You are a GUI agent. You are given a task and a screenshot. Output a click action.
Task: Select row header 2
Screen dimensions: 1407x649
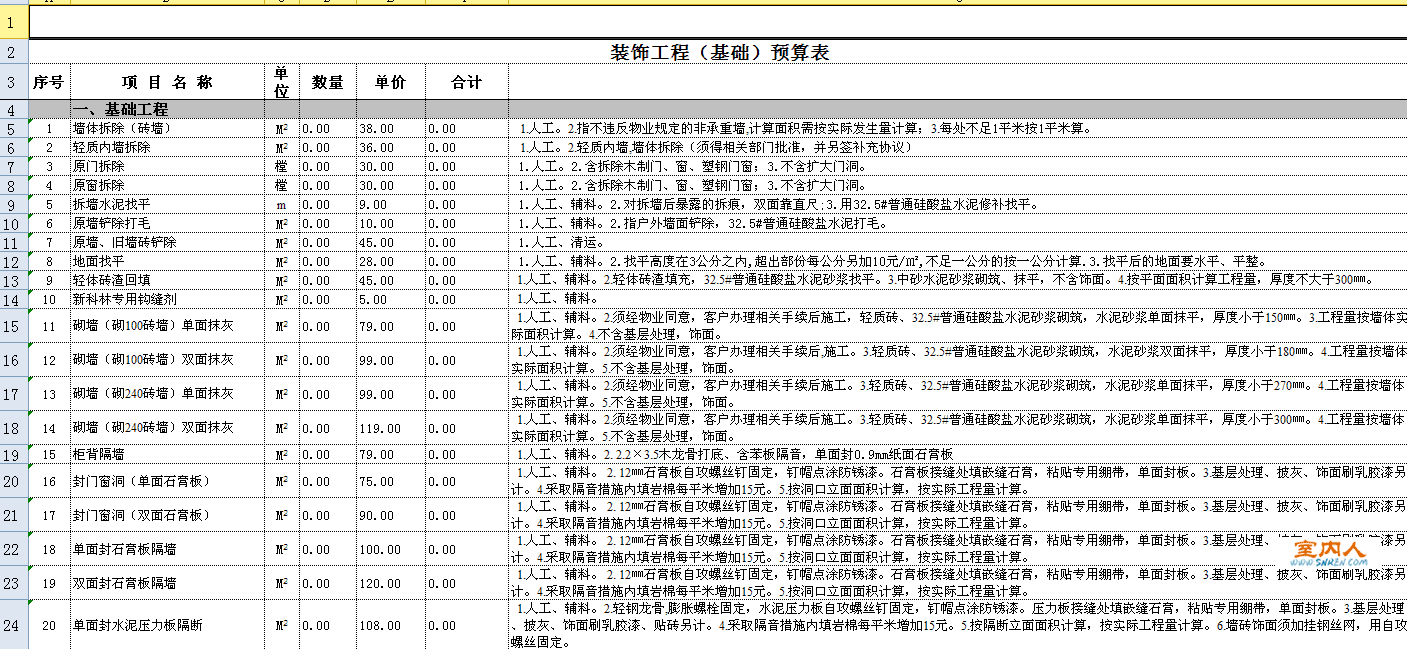[x=13, y=53]
